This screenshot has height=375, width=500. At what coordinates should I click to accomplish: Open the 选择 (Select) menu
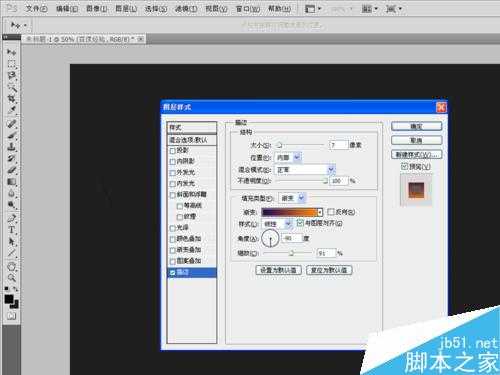pyautogui.click(x=156, y=8)
